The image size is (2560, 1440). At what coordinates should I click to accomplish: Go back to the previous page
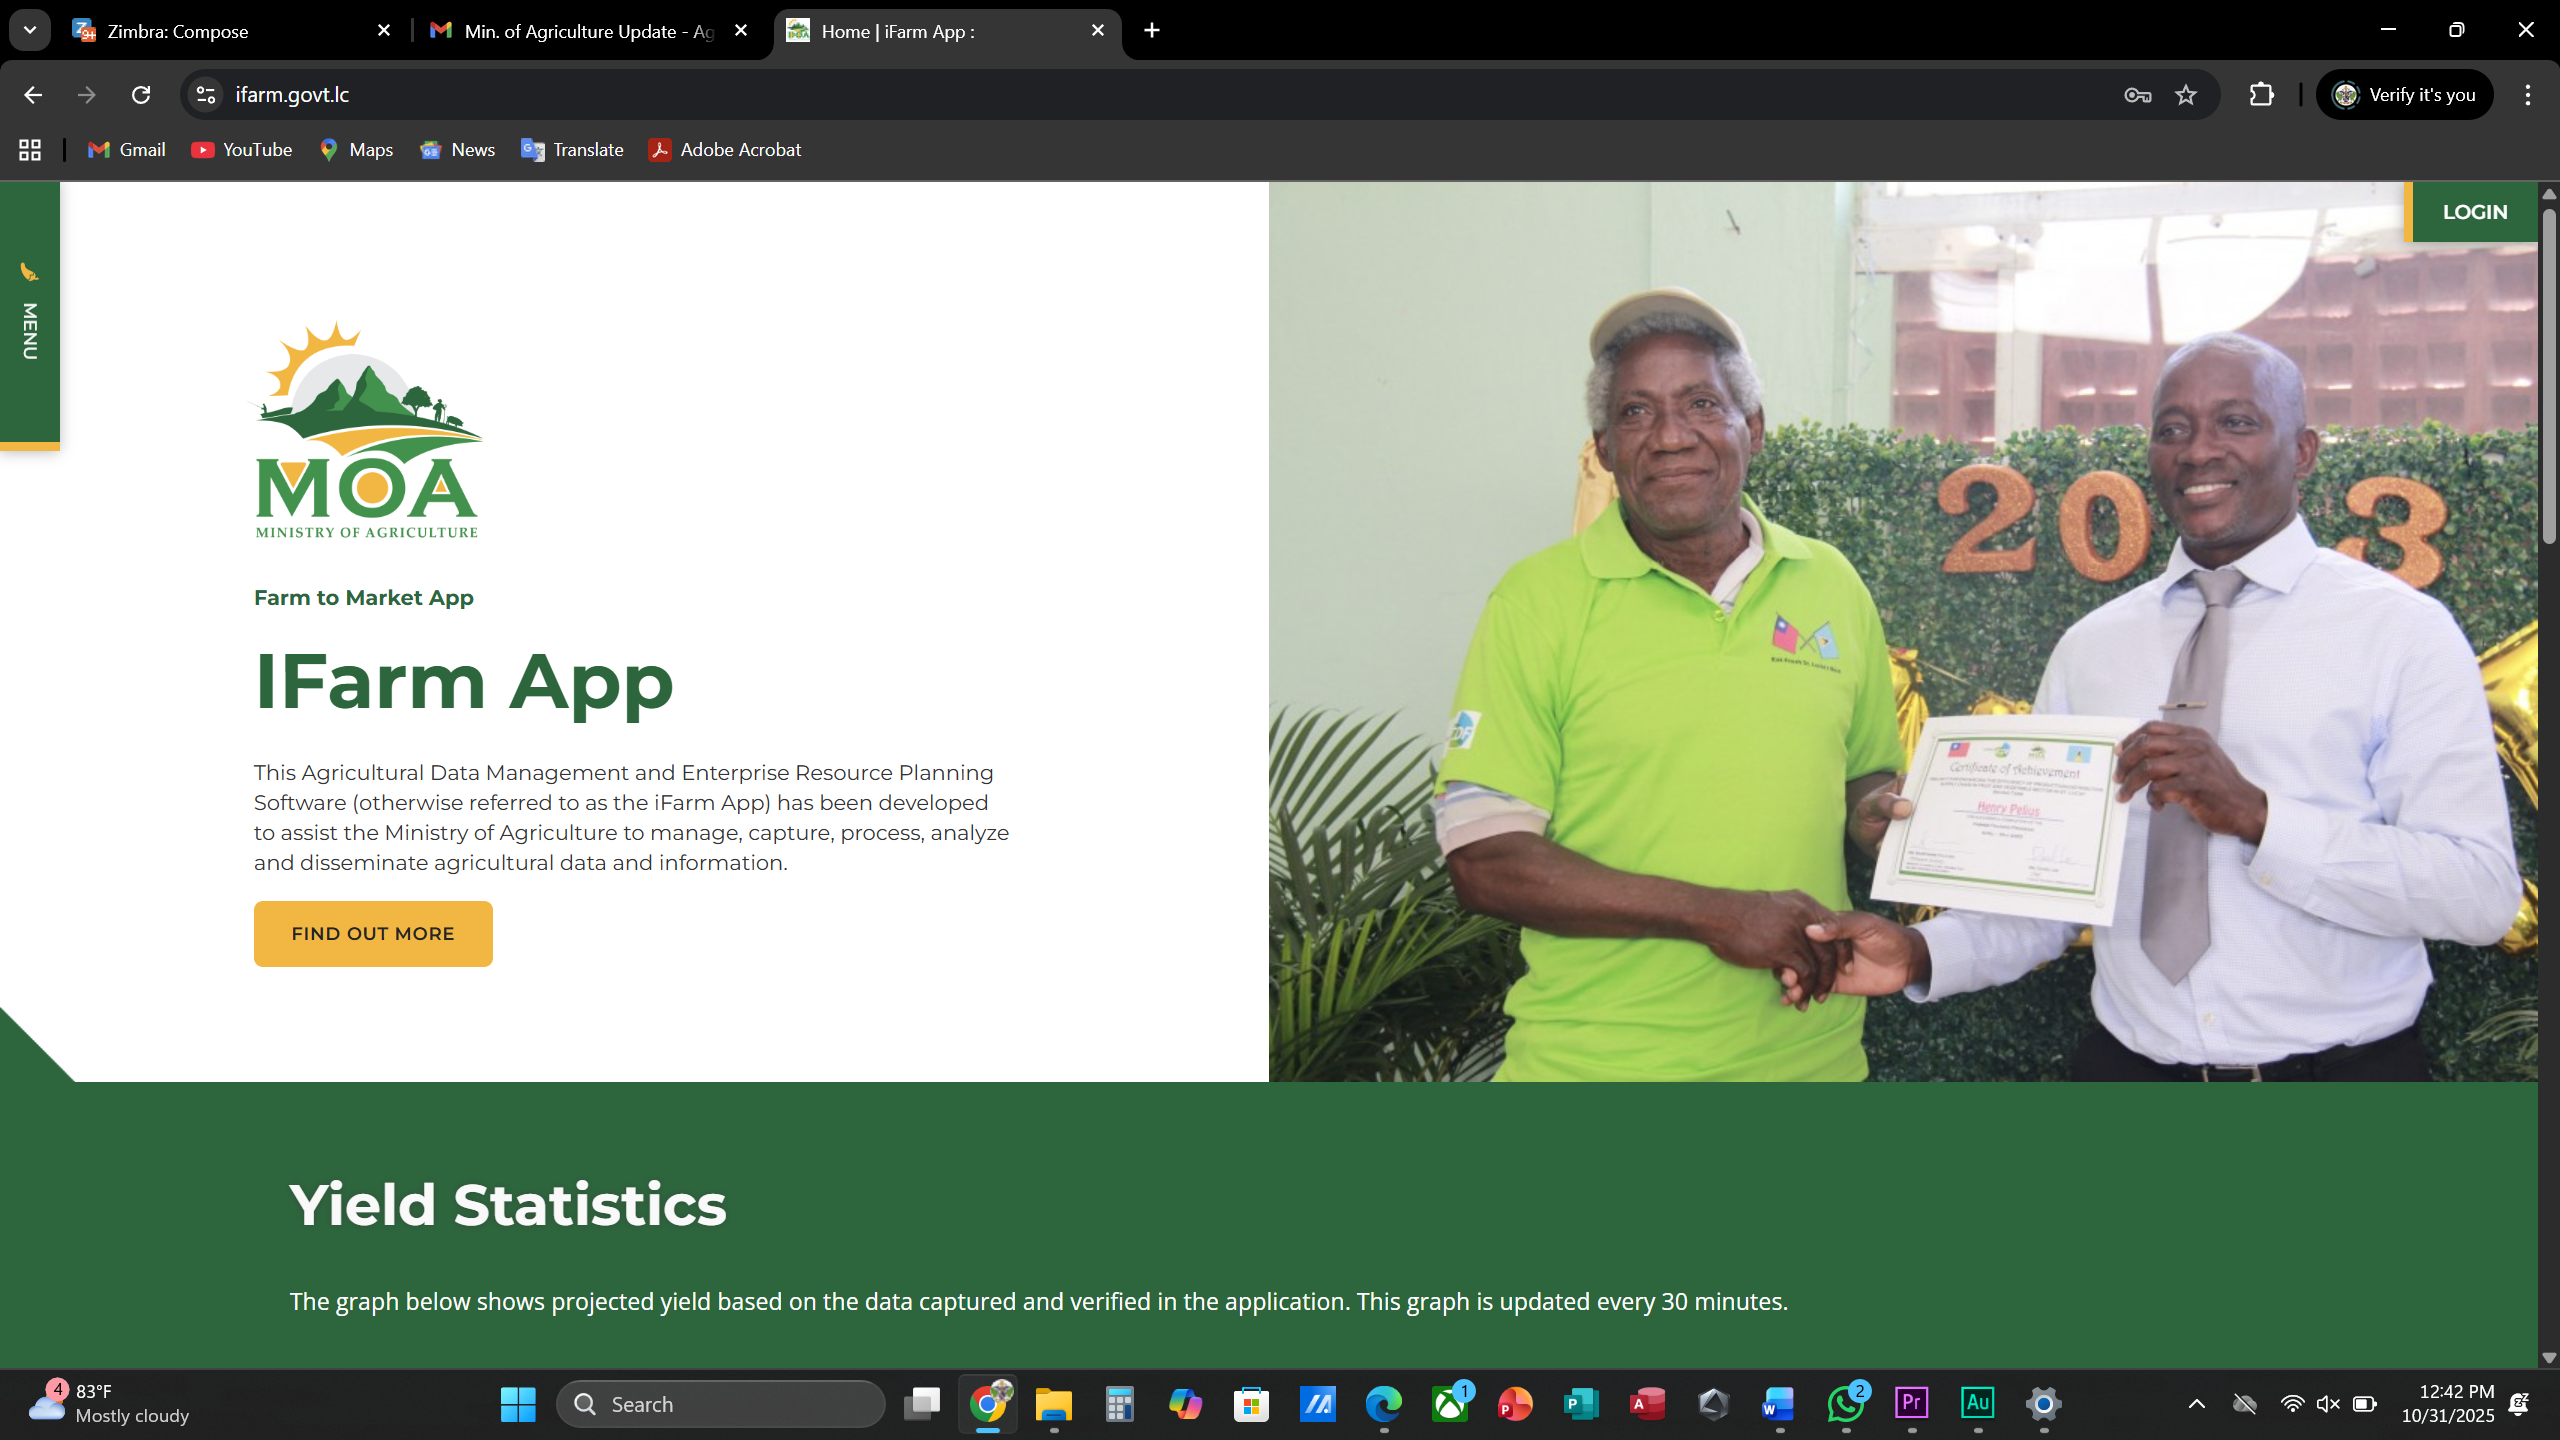(x=33, y=95)
